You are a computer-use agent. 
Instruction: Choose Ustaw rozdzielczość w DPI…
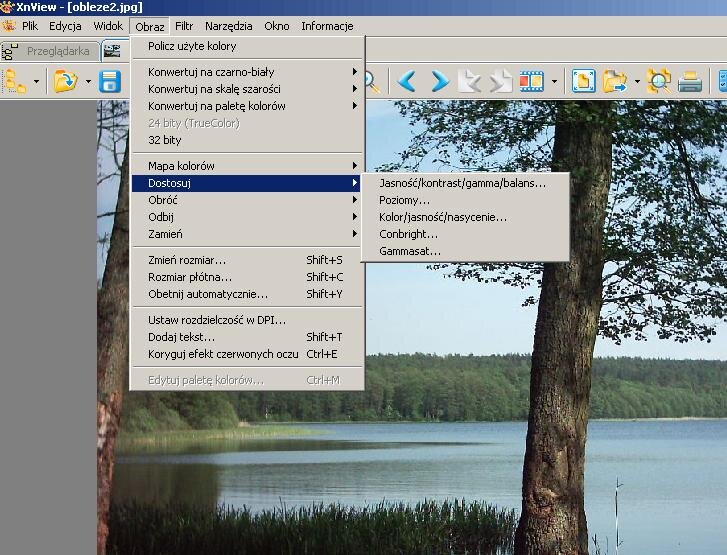coord(248,320)
